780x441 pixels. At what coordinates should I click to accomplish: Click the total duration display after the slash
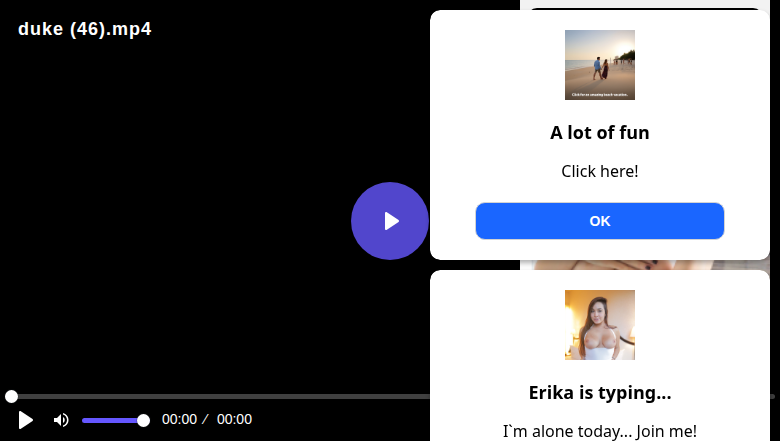click(234, 419)
